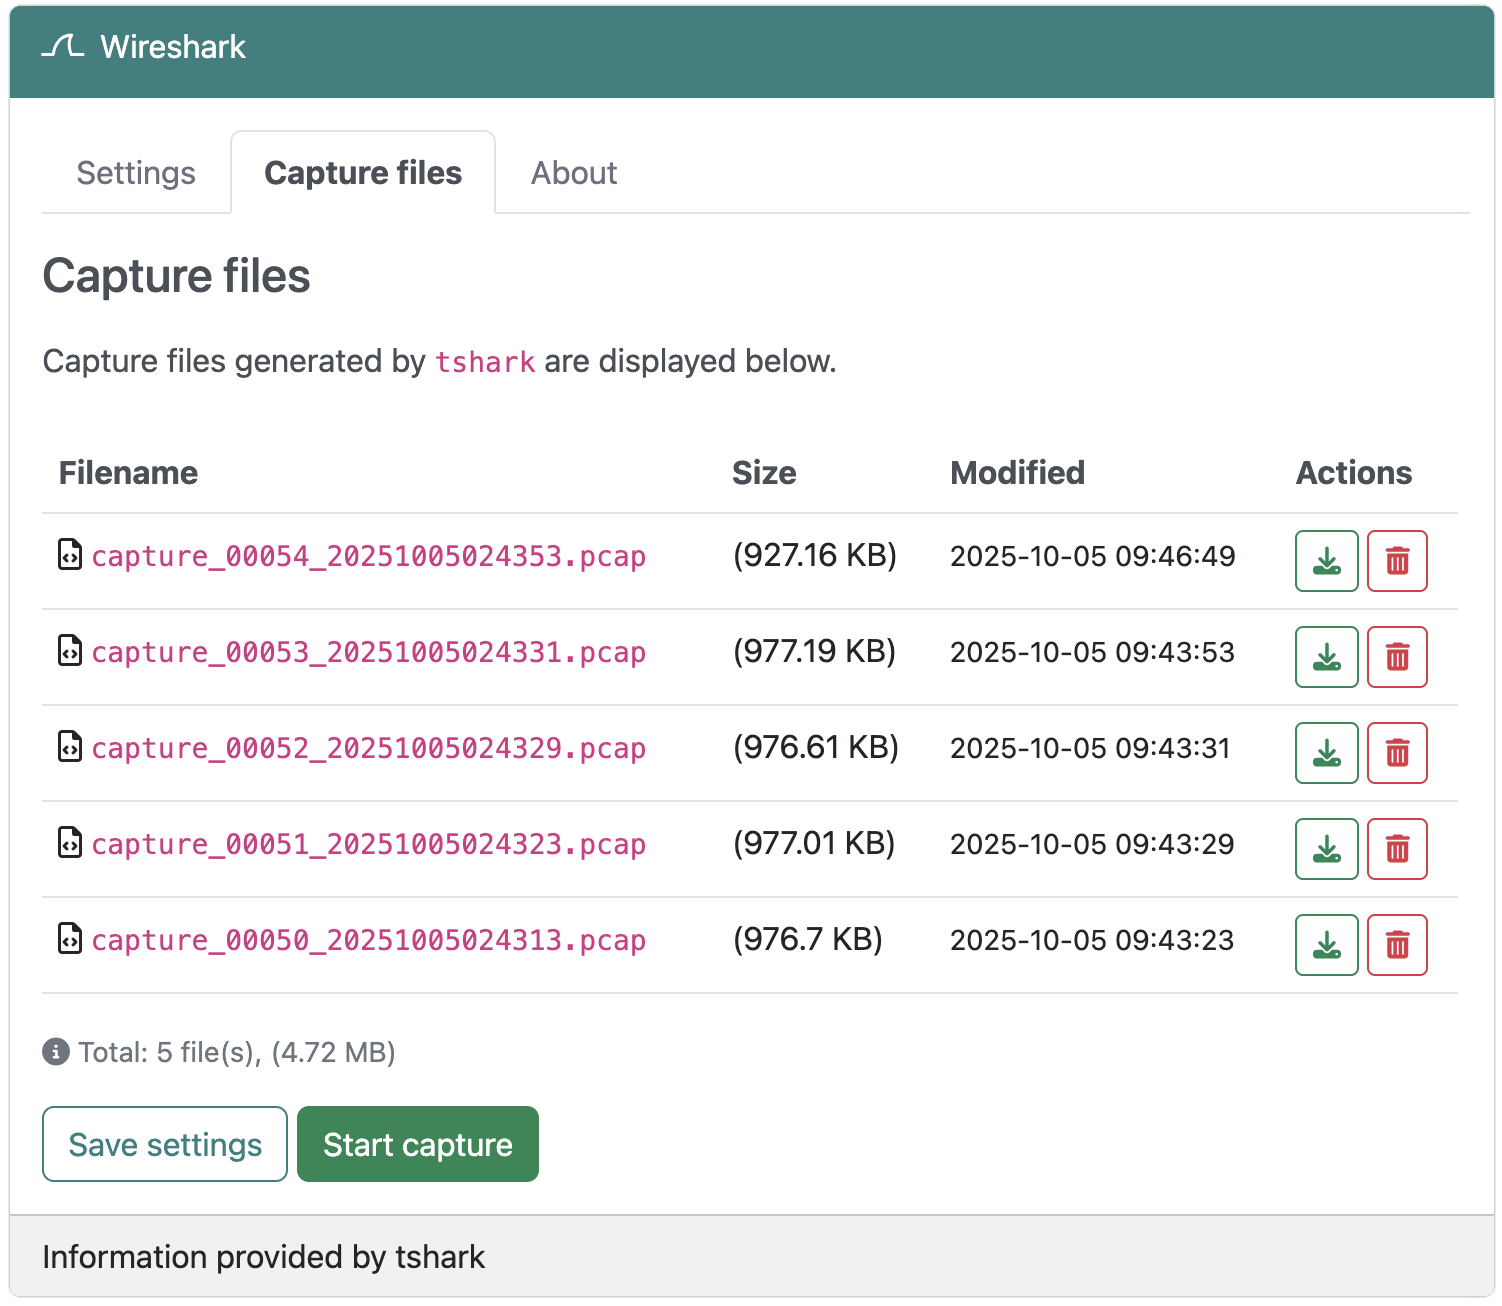The width and height of the screenshot is (1502, 1306).
Task: Switch to the Settings tab
Action: 136,173
